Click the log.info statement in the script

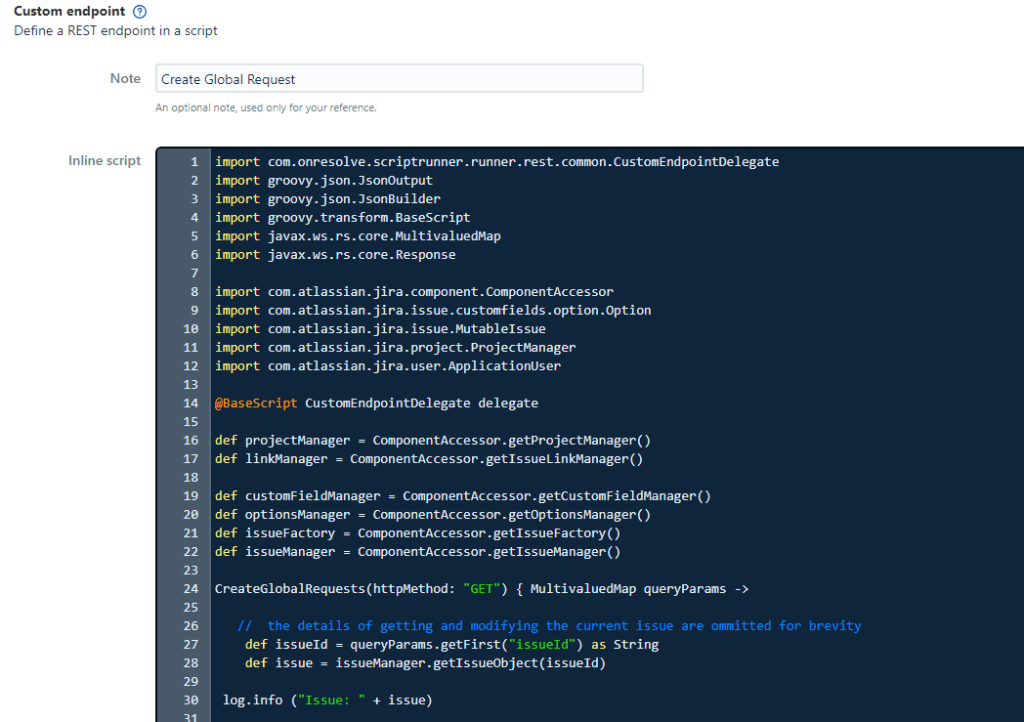[x=327, y=700]
